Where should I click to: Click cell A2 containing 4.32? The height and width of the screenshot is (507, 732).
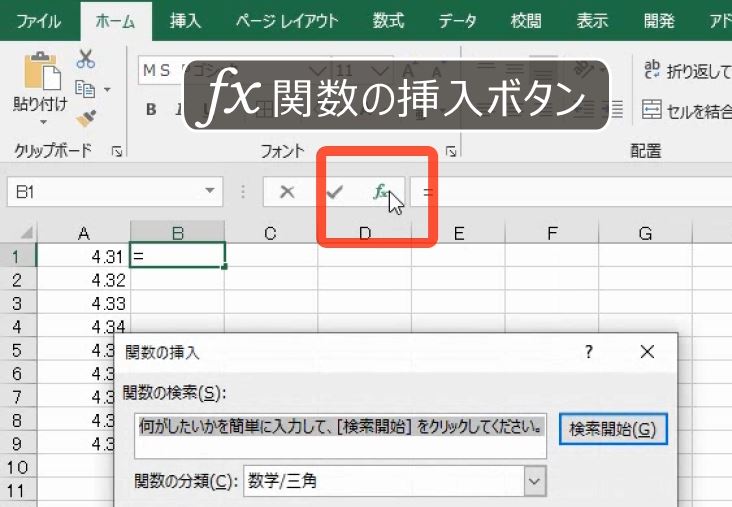coord(84,279)
